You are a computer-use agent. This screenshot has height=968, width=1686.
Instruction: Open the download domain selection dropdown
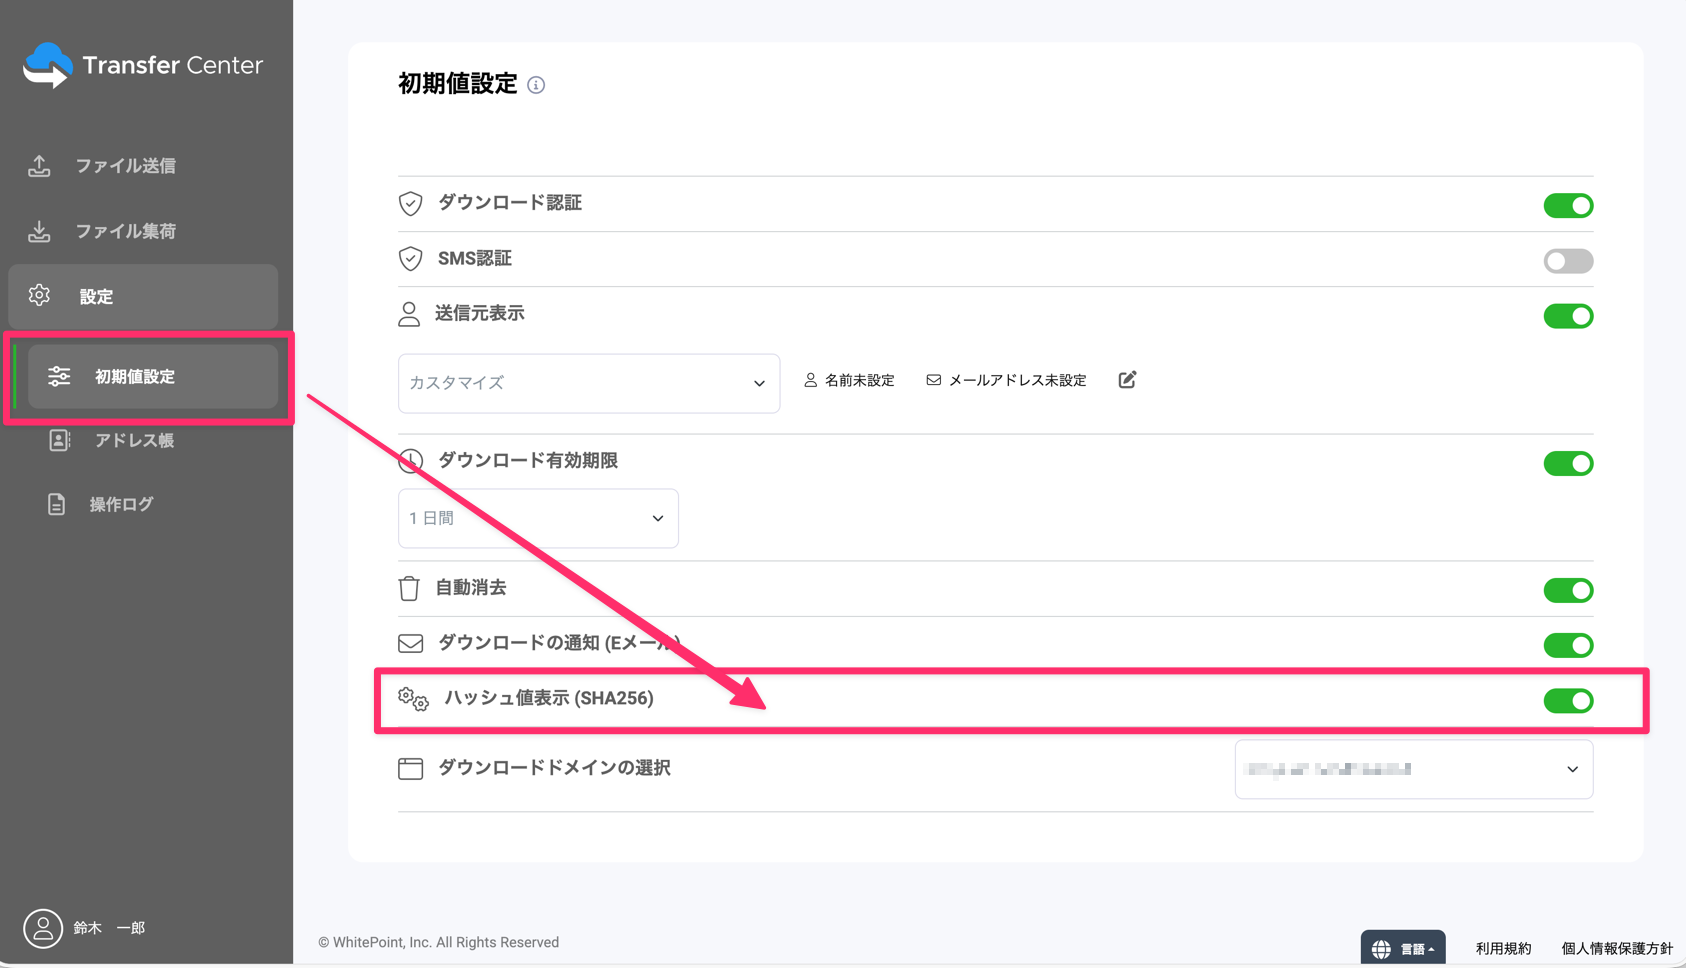1413,769
